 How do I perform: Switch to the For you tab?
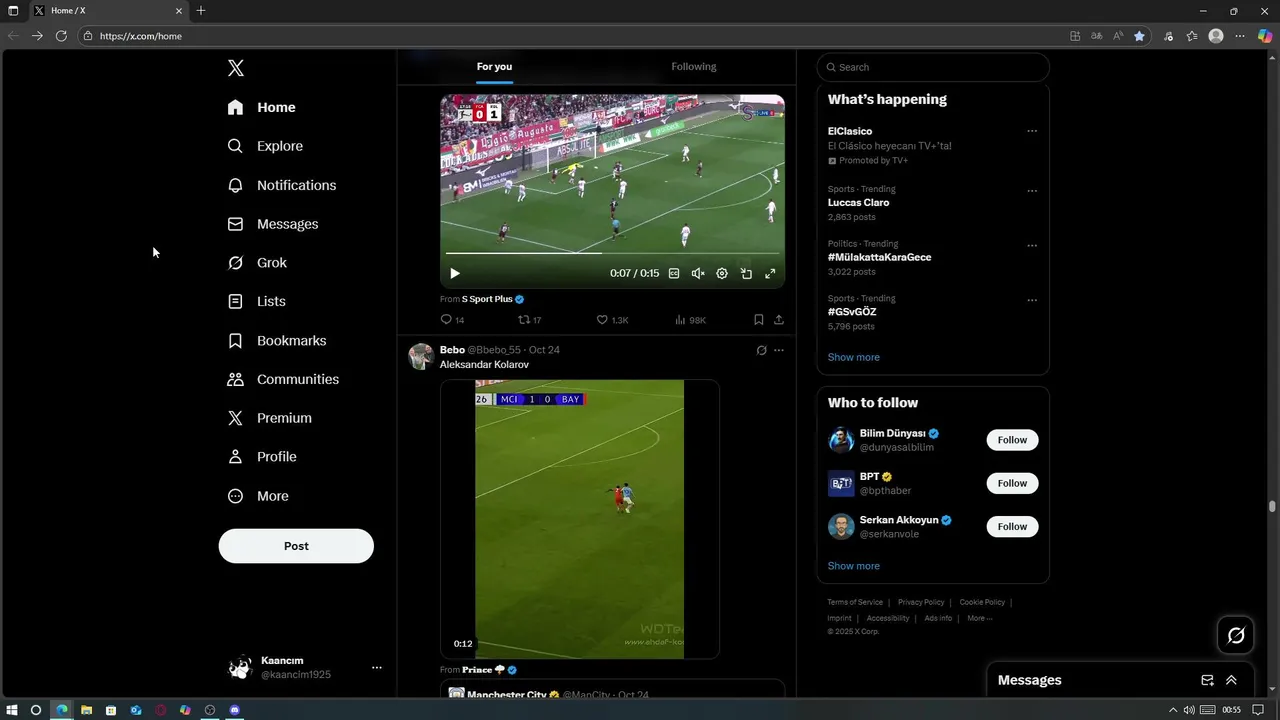tap(494, 67)
